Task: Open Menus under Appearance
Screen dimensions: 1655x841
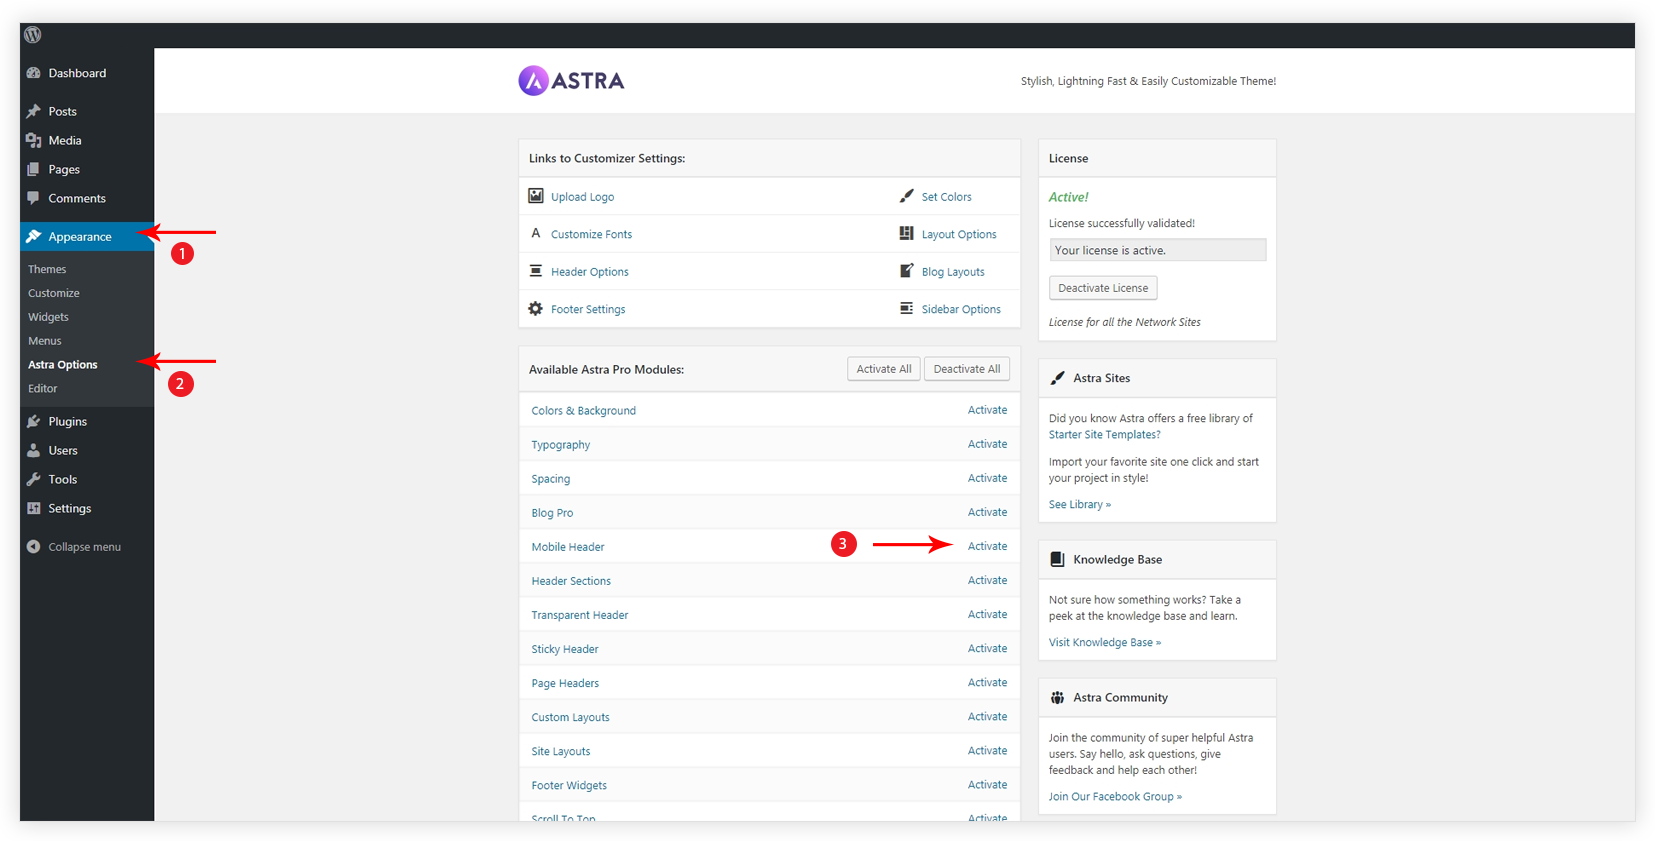Action: [x=45, y=341]
